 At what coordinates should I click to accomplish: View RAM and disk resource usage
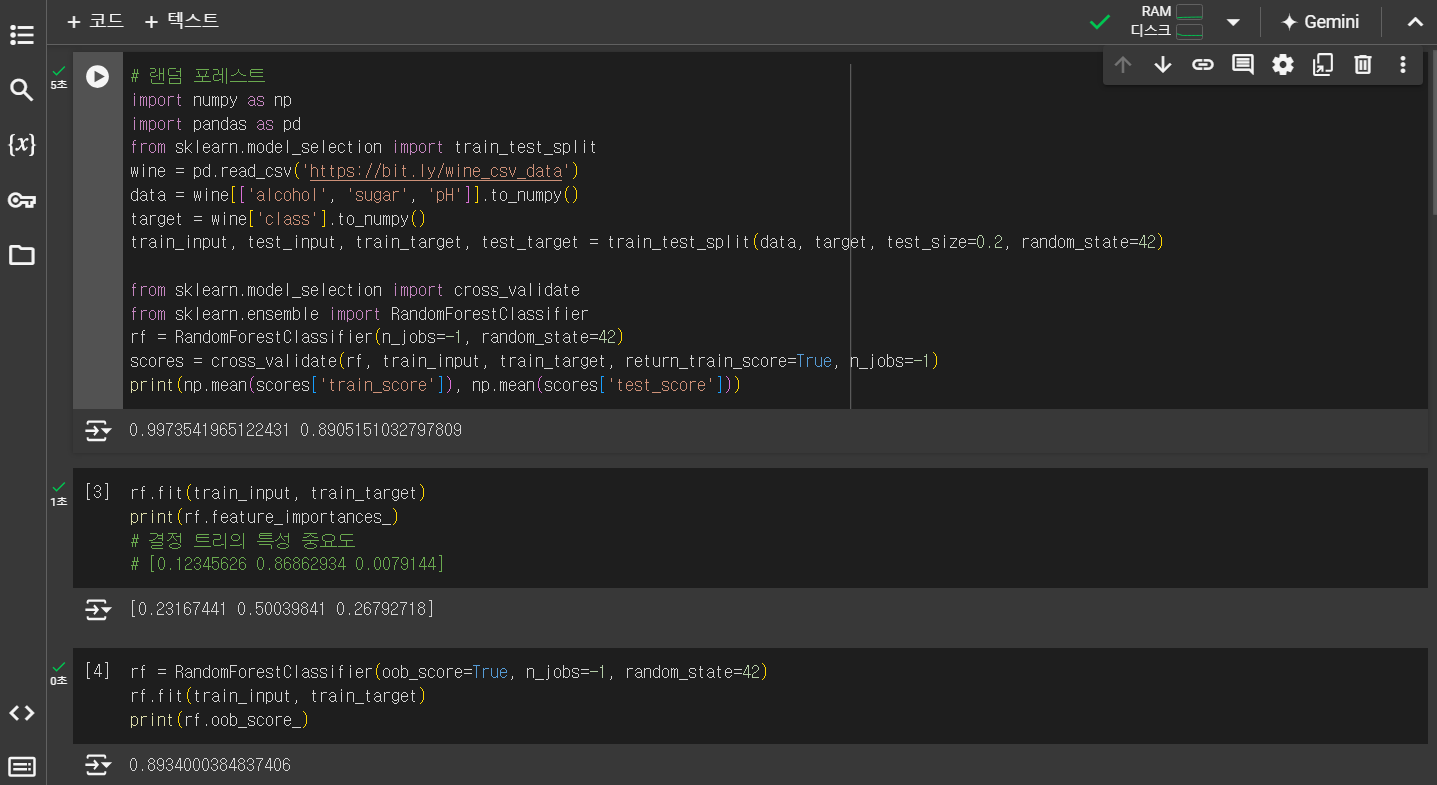pyautogui.click(x=1167, y=21)
